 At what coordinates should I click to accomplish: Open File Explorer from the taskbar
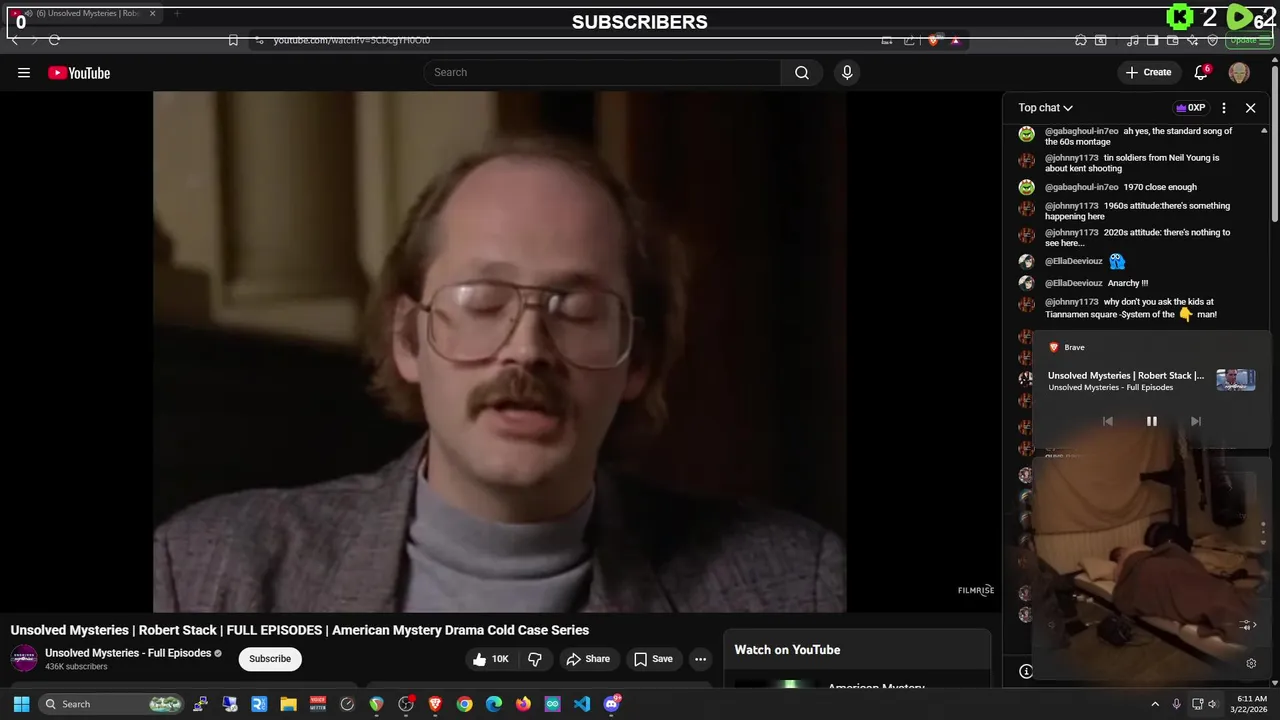tap(288, 704)
